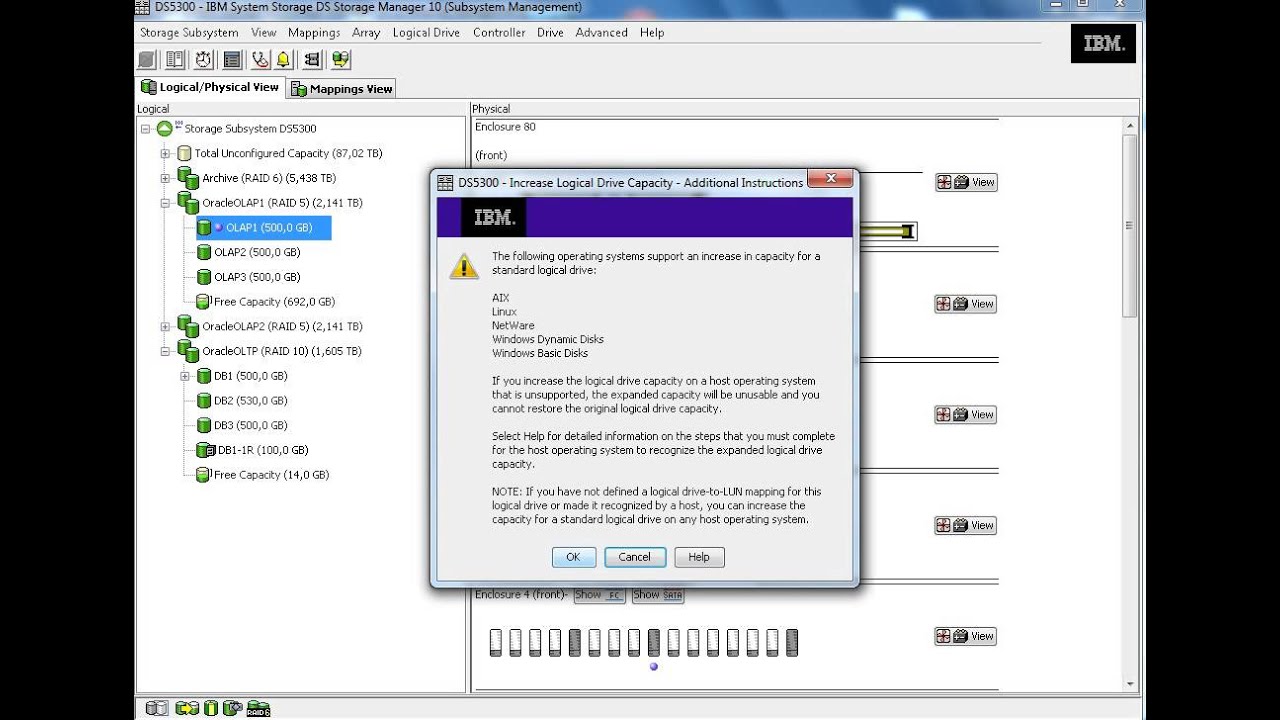
Task: Collapse the OracleOLAP1 array node
Action: pos(165,203)
